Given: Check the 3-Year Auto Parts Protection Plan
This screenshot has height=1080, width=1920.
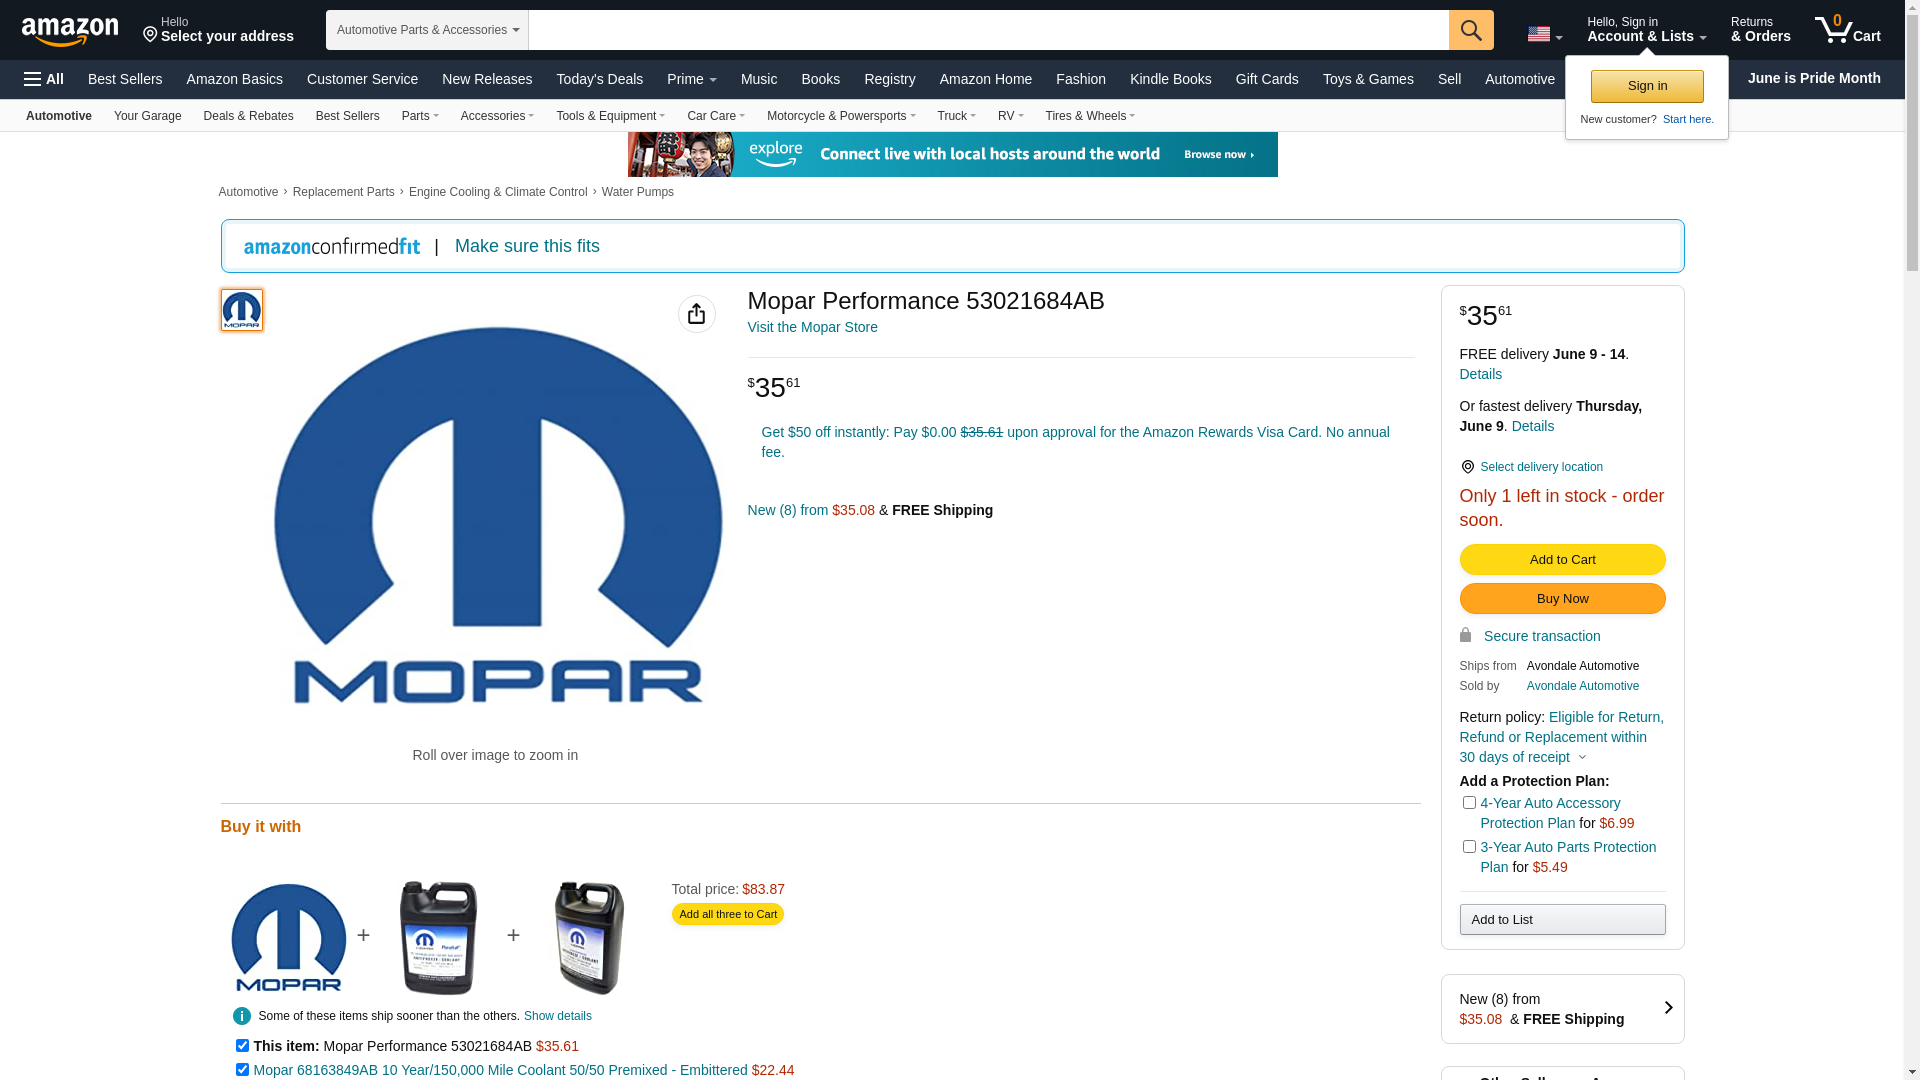Looking at the screenshot, I should (1469, 847).
